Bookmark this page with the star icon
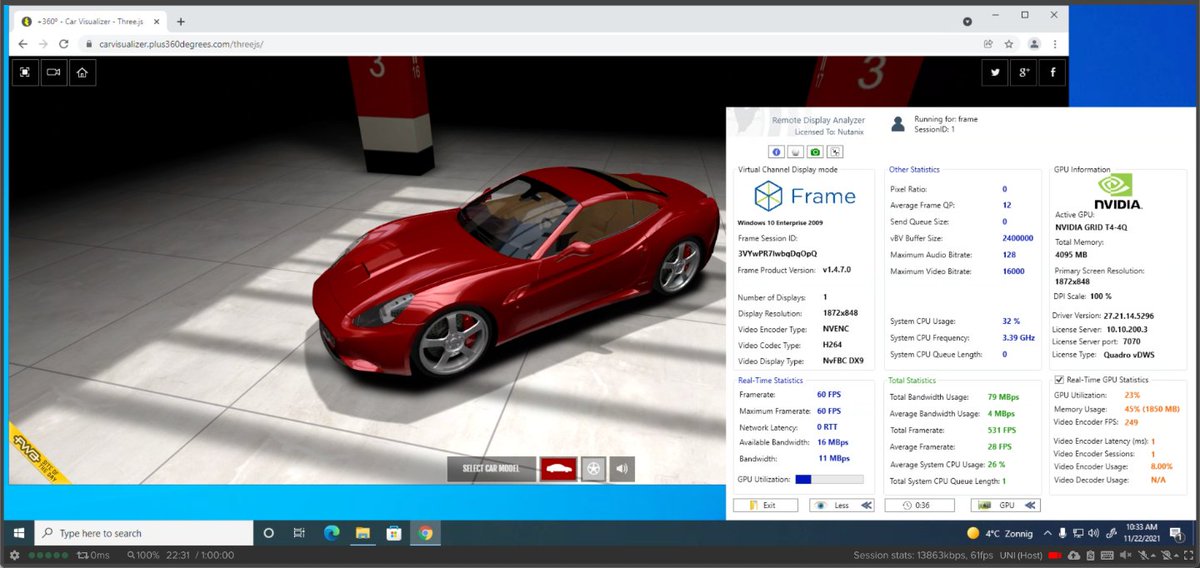 1009,44
